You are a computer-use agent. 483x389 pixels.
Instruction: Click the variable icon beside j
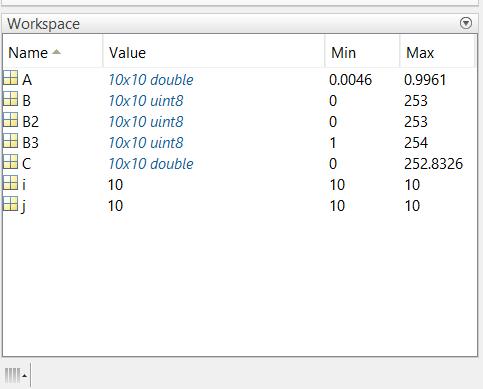coord(10,204)
